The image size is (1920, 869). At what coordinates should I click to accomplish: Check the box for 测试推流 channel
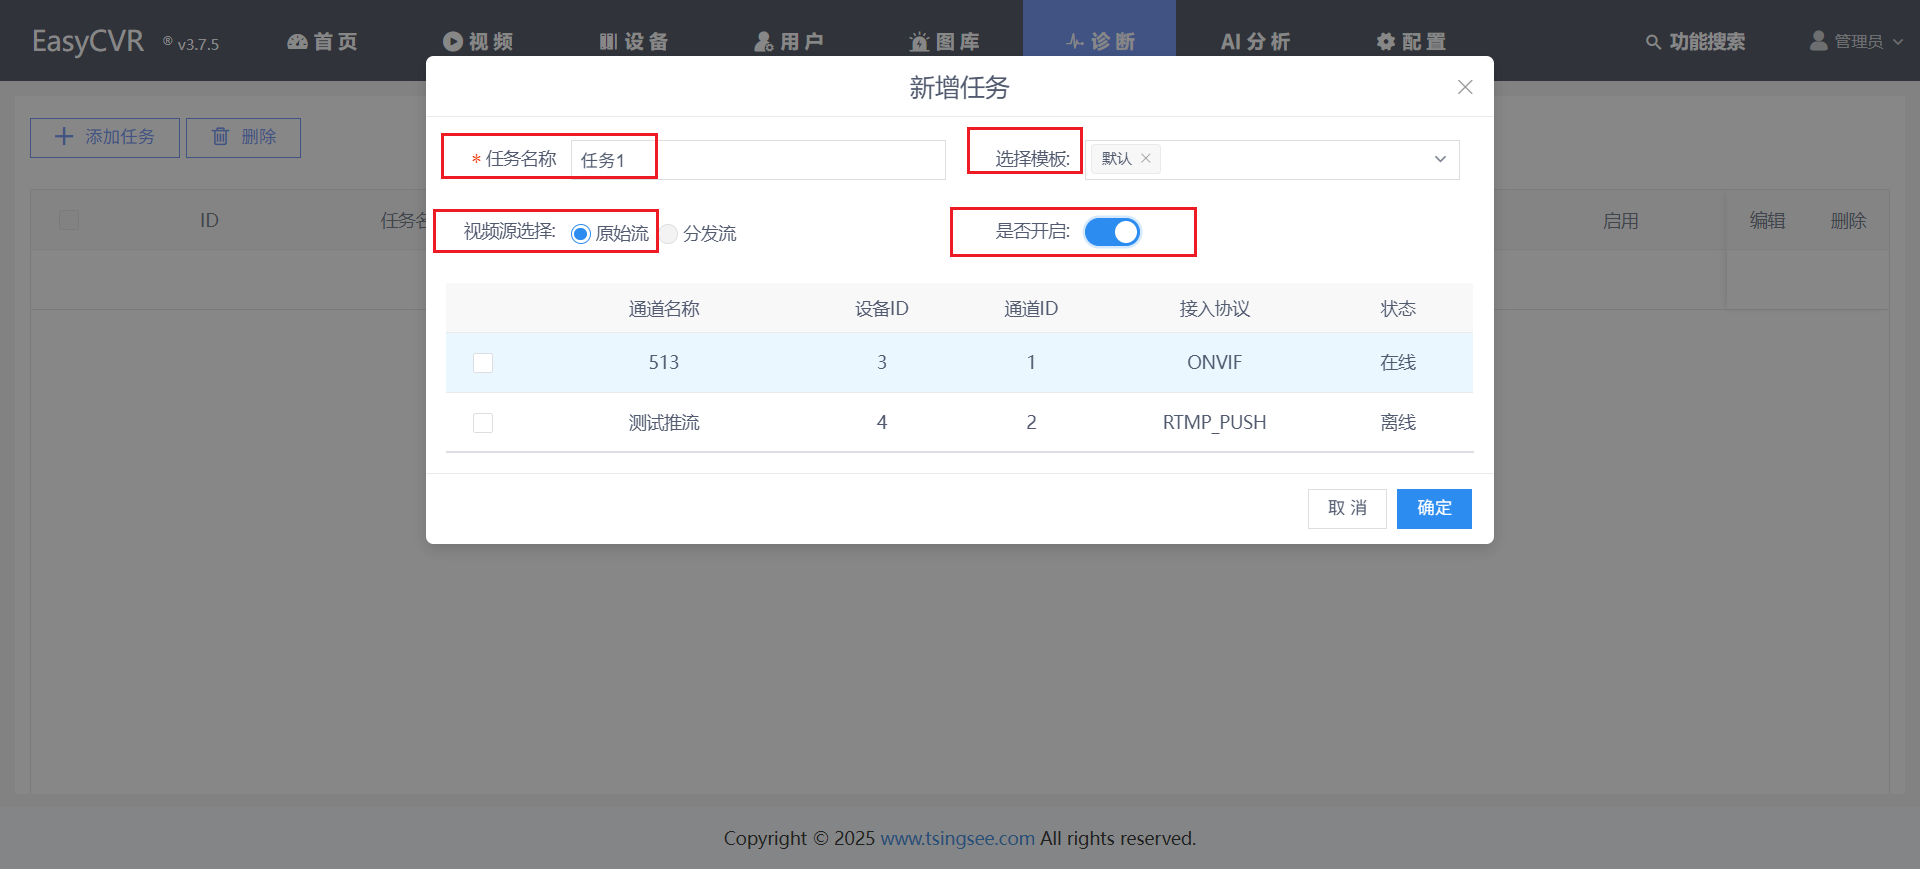483,423
